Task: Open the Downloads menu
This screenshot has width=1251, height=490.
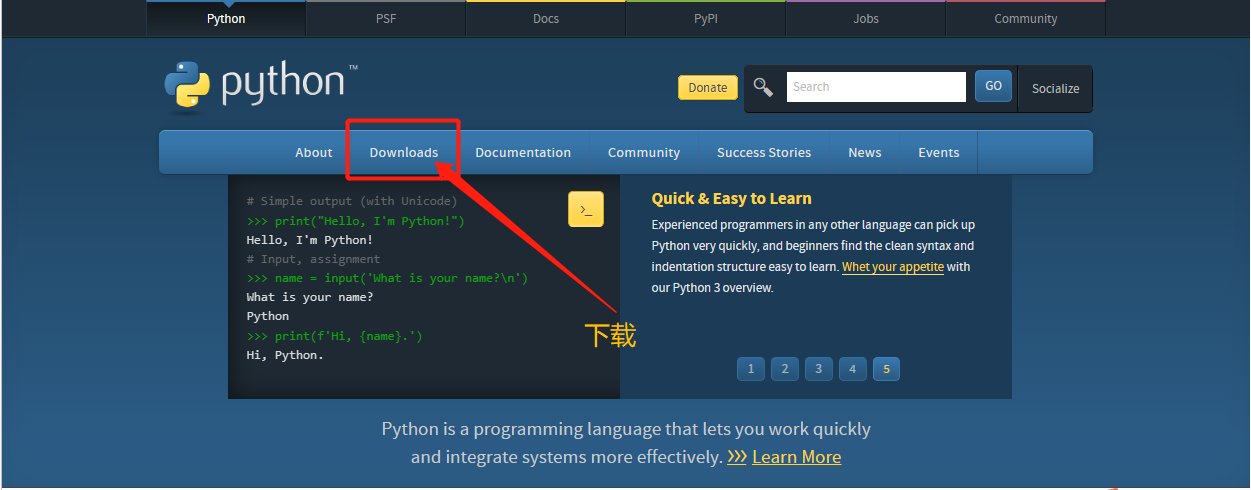Action: [x=404, y=152]
